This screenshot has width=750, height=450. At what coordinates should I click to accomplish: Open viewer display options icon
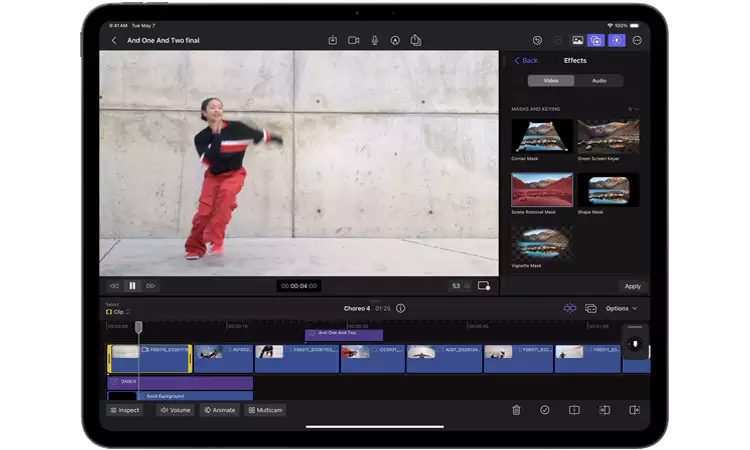pyautogui.click(x=484, y=286)
